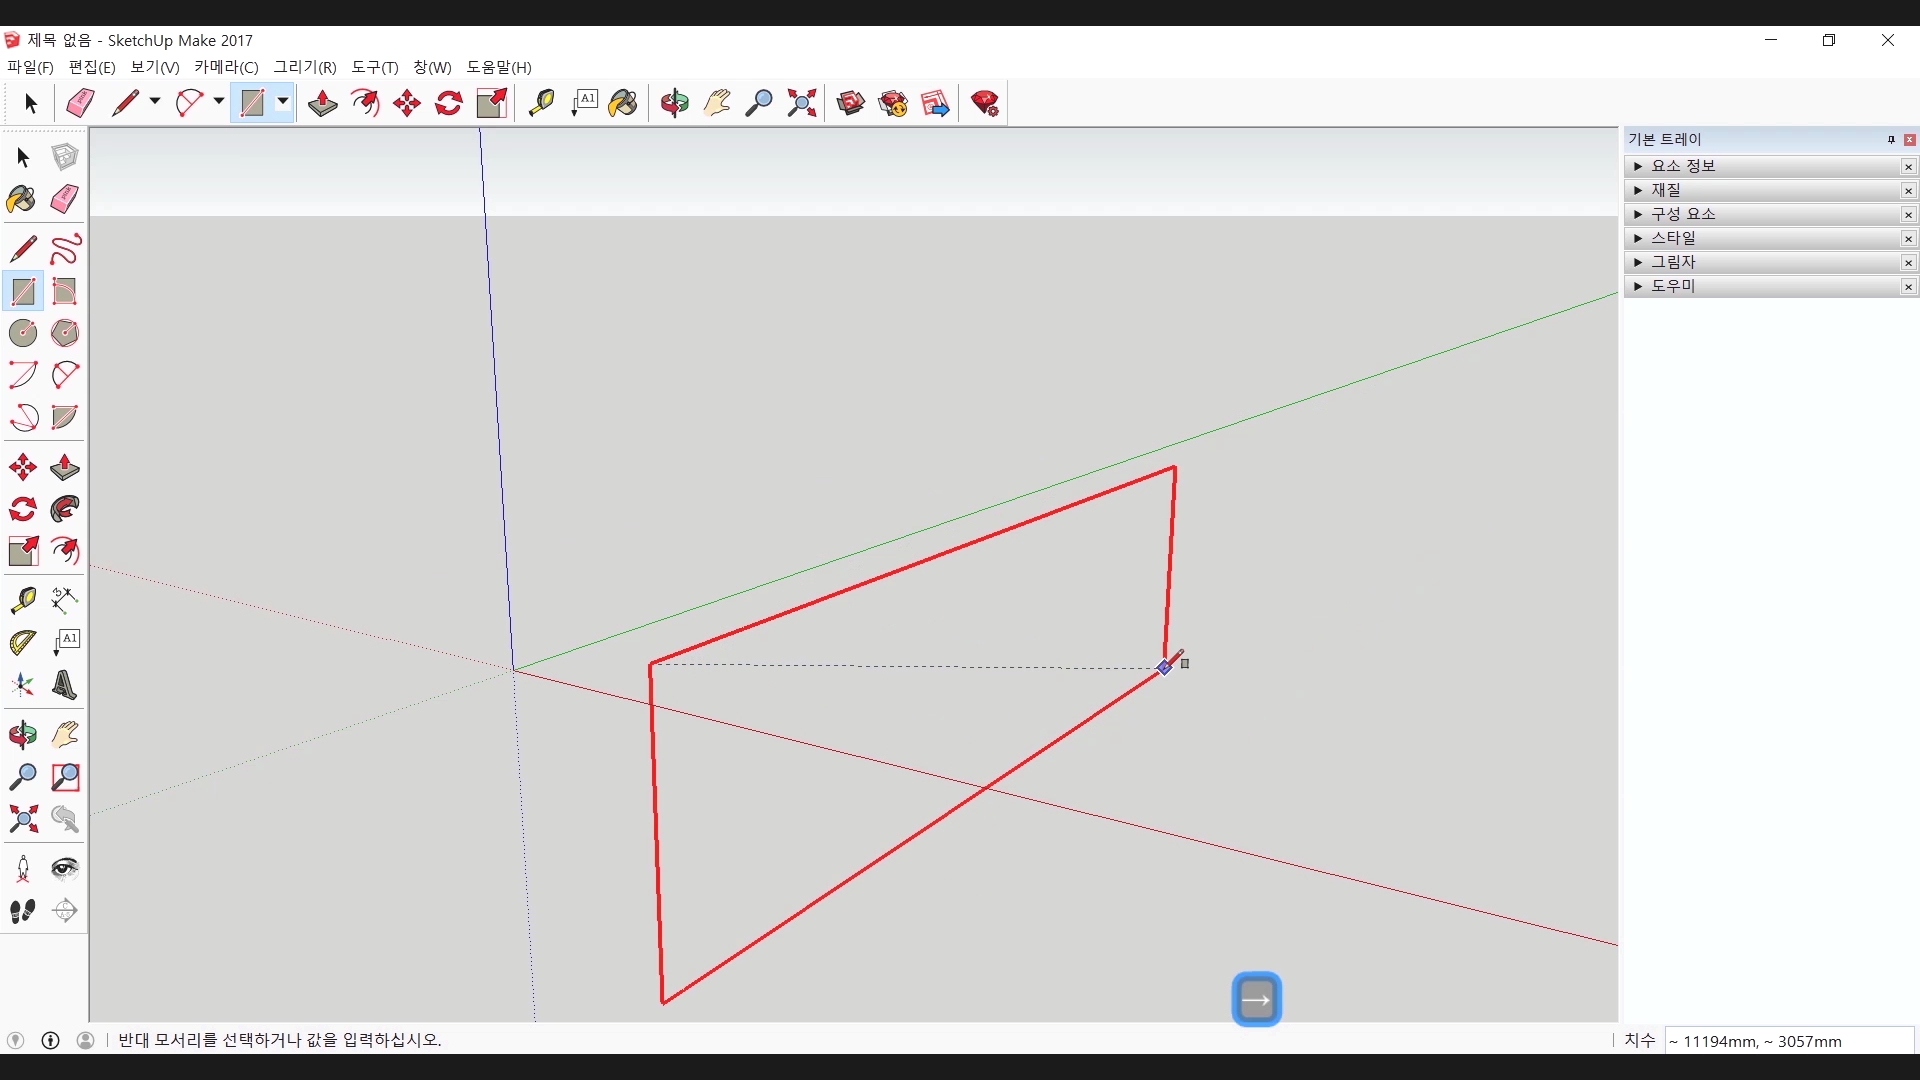The image size is (1920, 1080).
Task: Toggle pin on 기본 트레이 panel
Action: pos(1891,140)
